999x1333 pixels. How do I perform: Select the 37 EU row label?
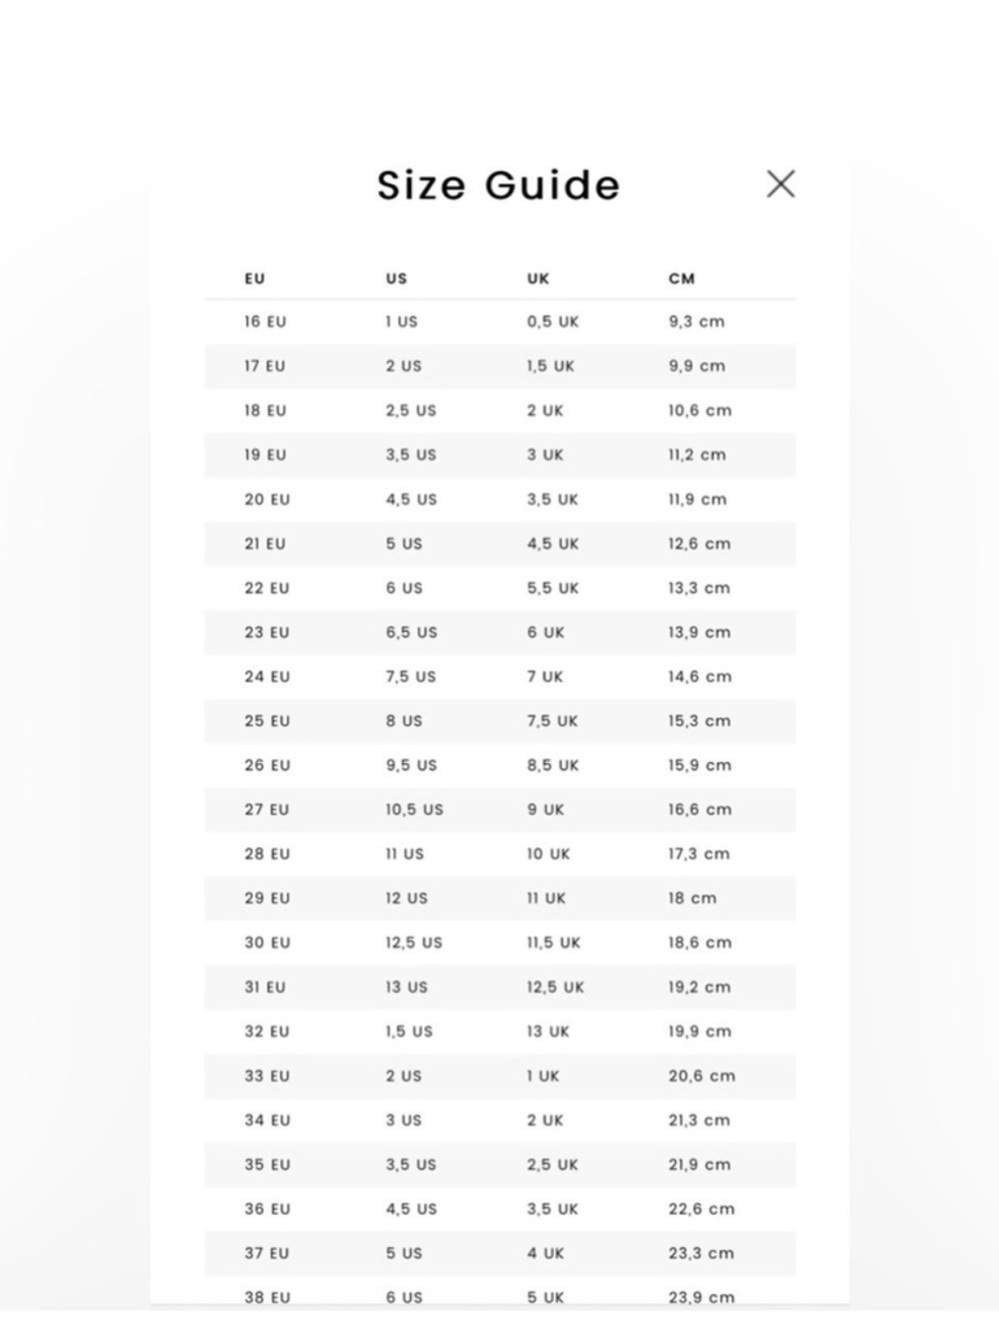(266, 1253)
